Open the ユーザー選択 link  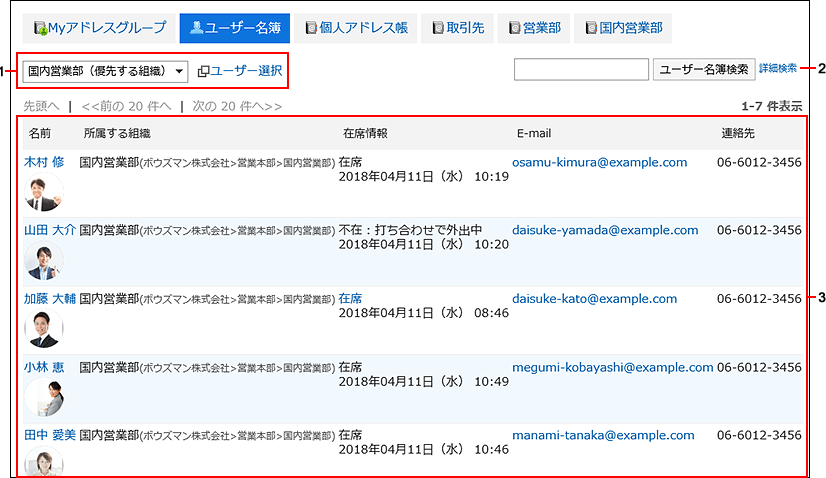(247, 71)
